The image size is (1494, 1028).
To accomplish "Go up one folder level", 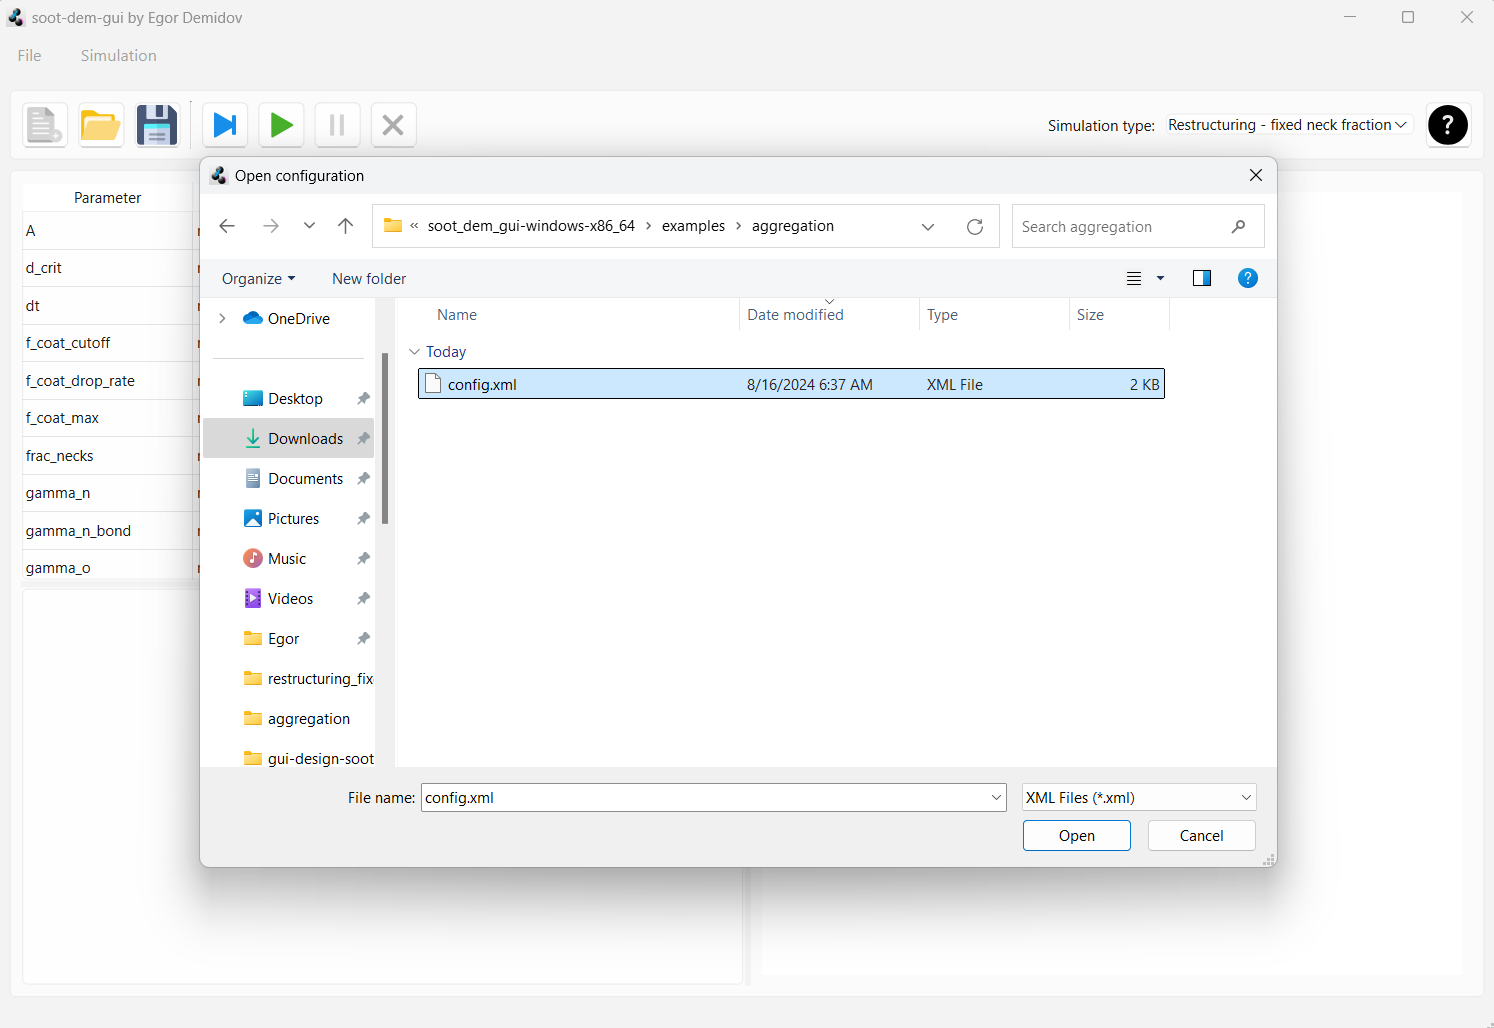I will tap(346, 226).
